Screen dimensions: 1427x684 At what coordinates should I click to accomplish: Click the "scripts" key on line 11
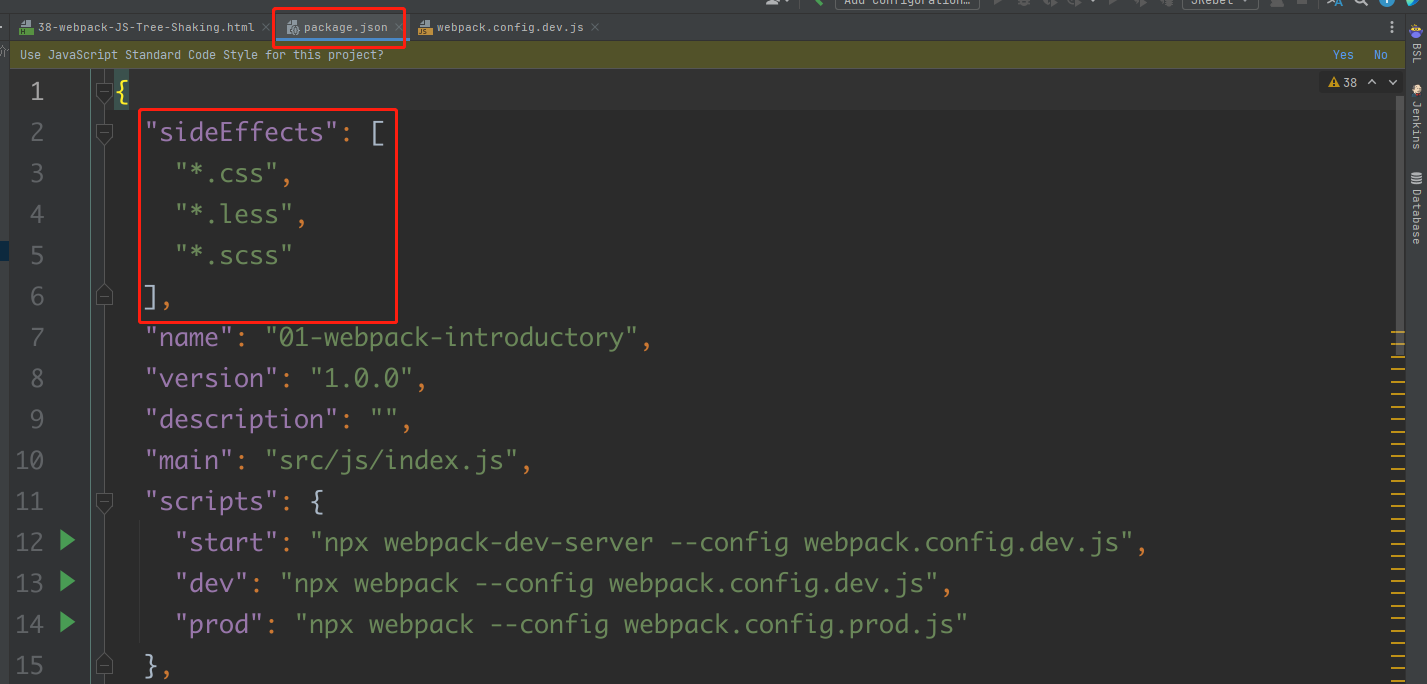pyautogui.click(x=212, y=500)
